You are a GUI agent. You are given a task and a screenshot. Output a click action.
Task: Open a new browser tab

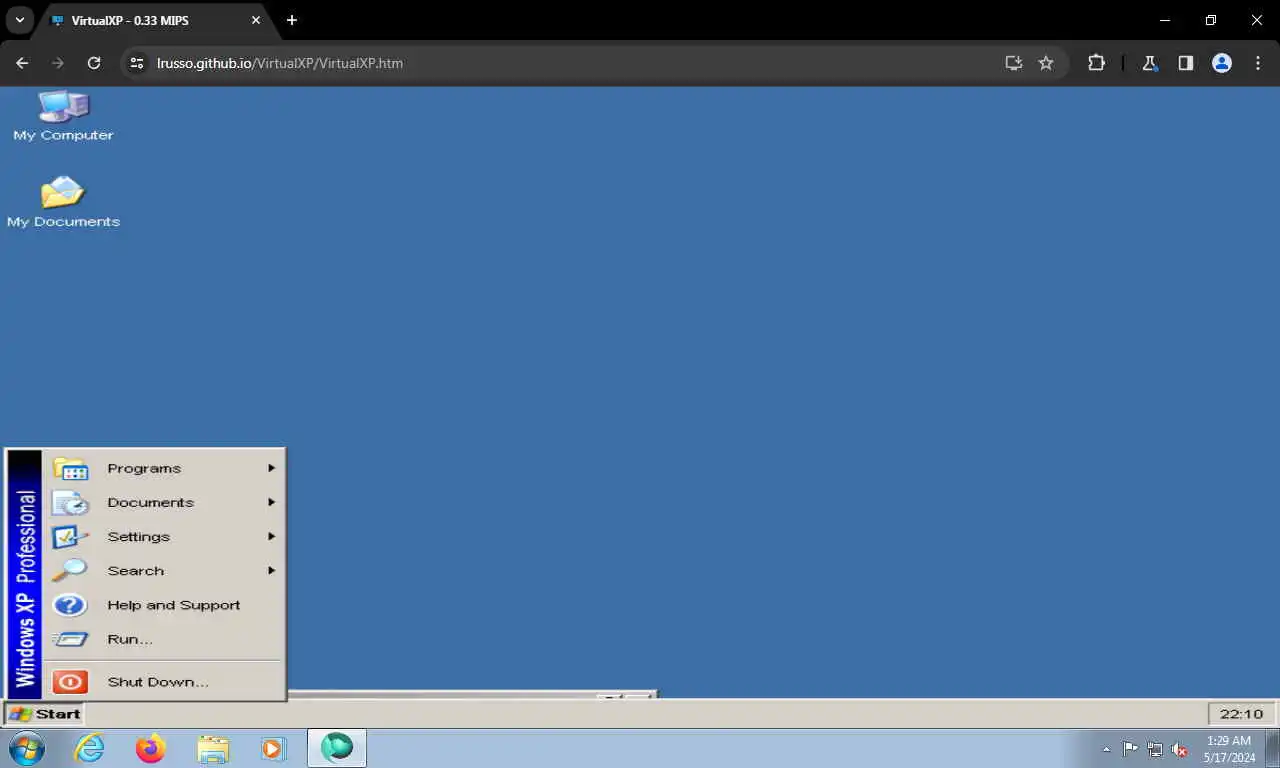tap(292, 20)
